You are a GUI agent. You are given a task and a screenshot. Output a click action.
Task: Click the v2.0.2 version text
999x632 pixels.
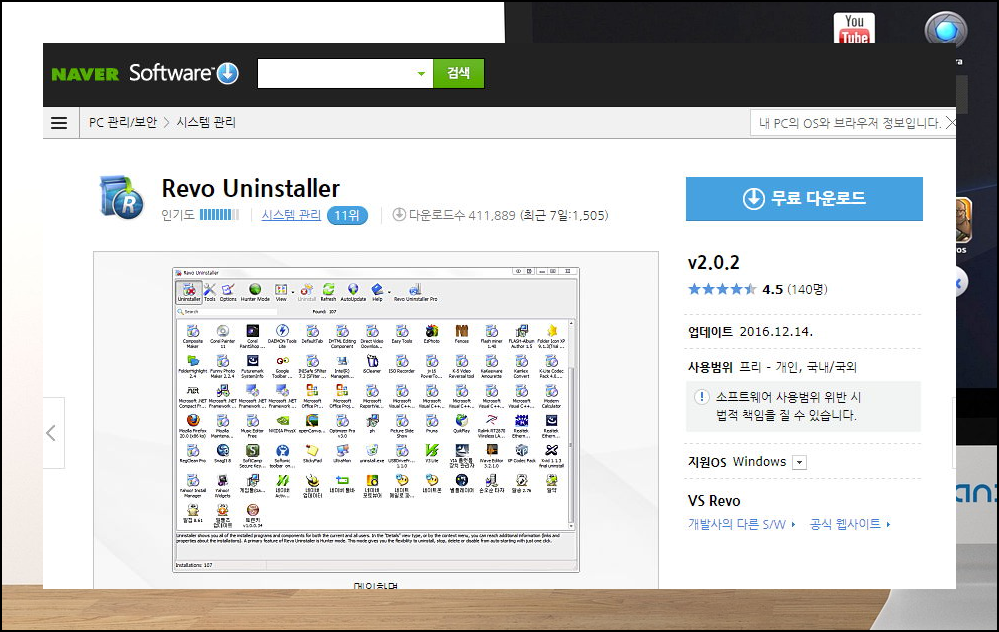[714, 262]
